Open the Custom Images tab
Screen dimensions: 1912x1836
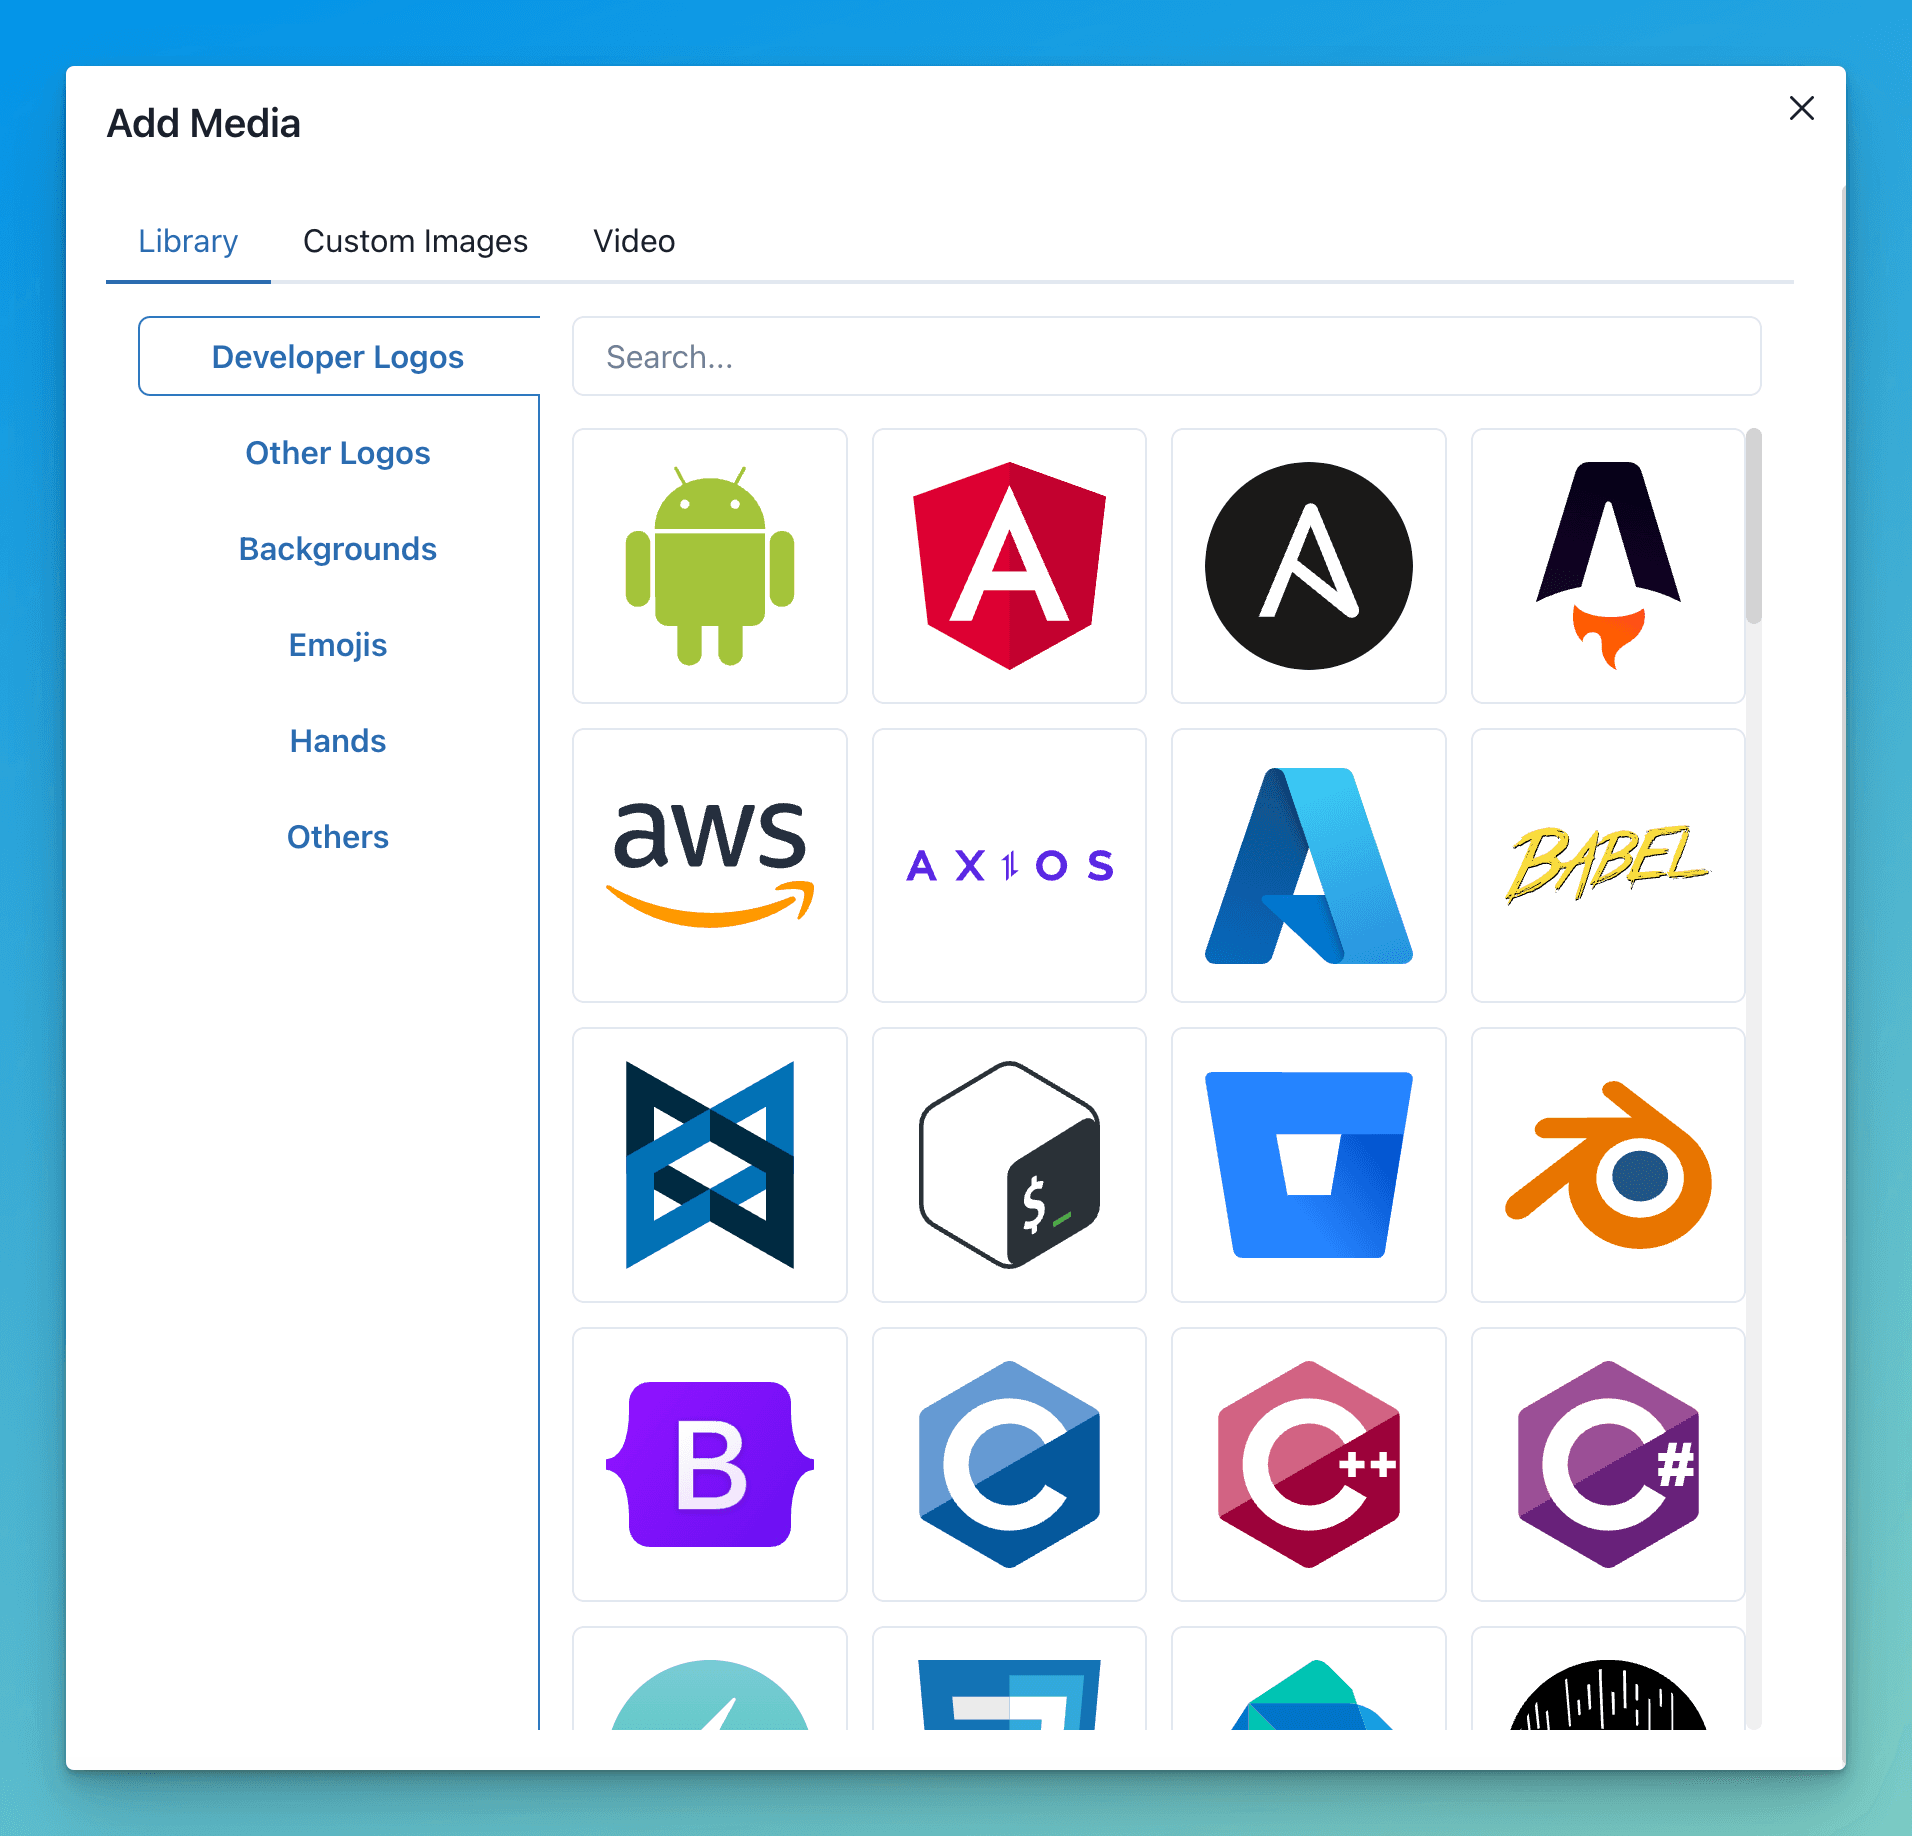point(415,241)
